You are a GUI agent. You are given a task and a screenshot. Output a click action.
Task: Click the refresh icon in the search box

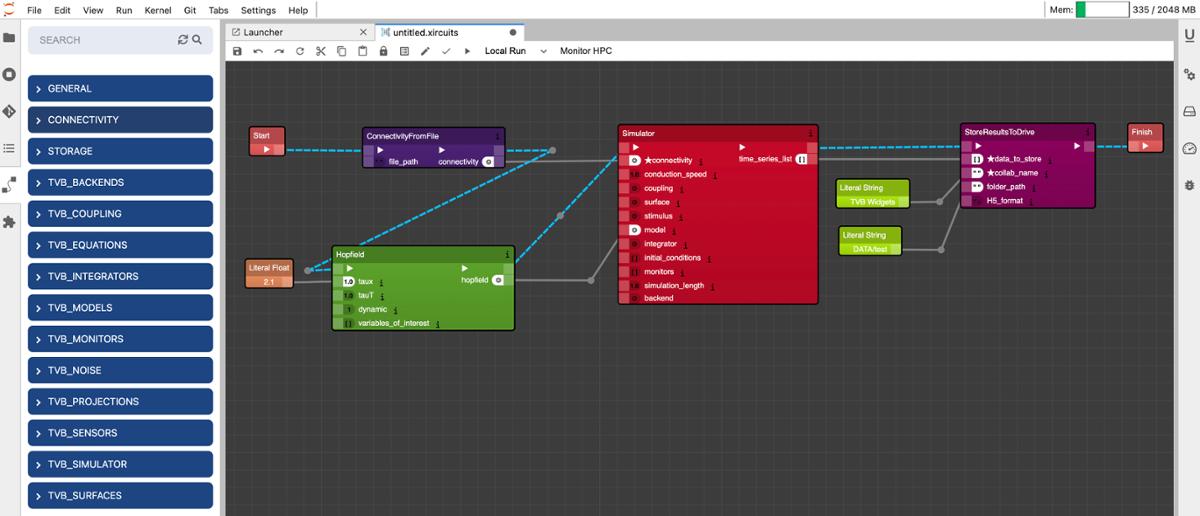pos(183,40)
